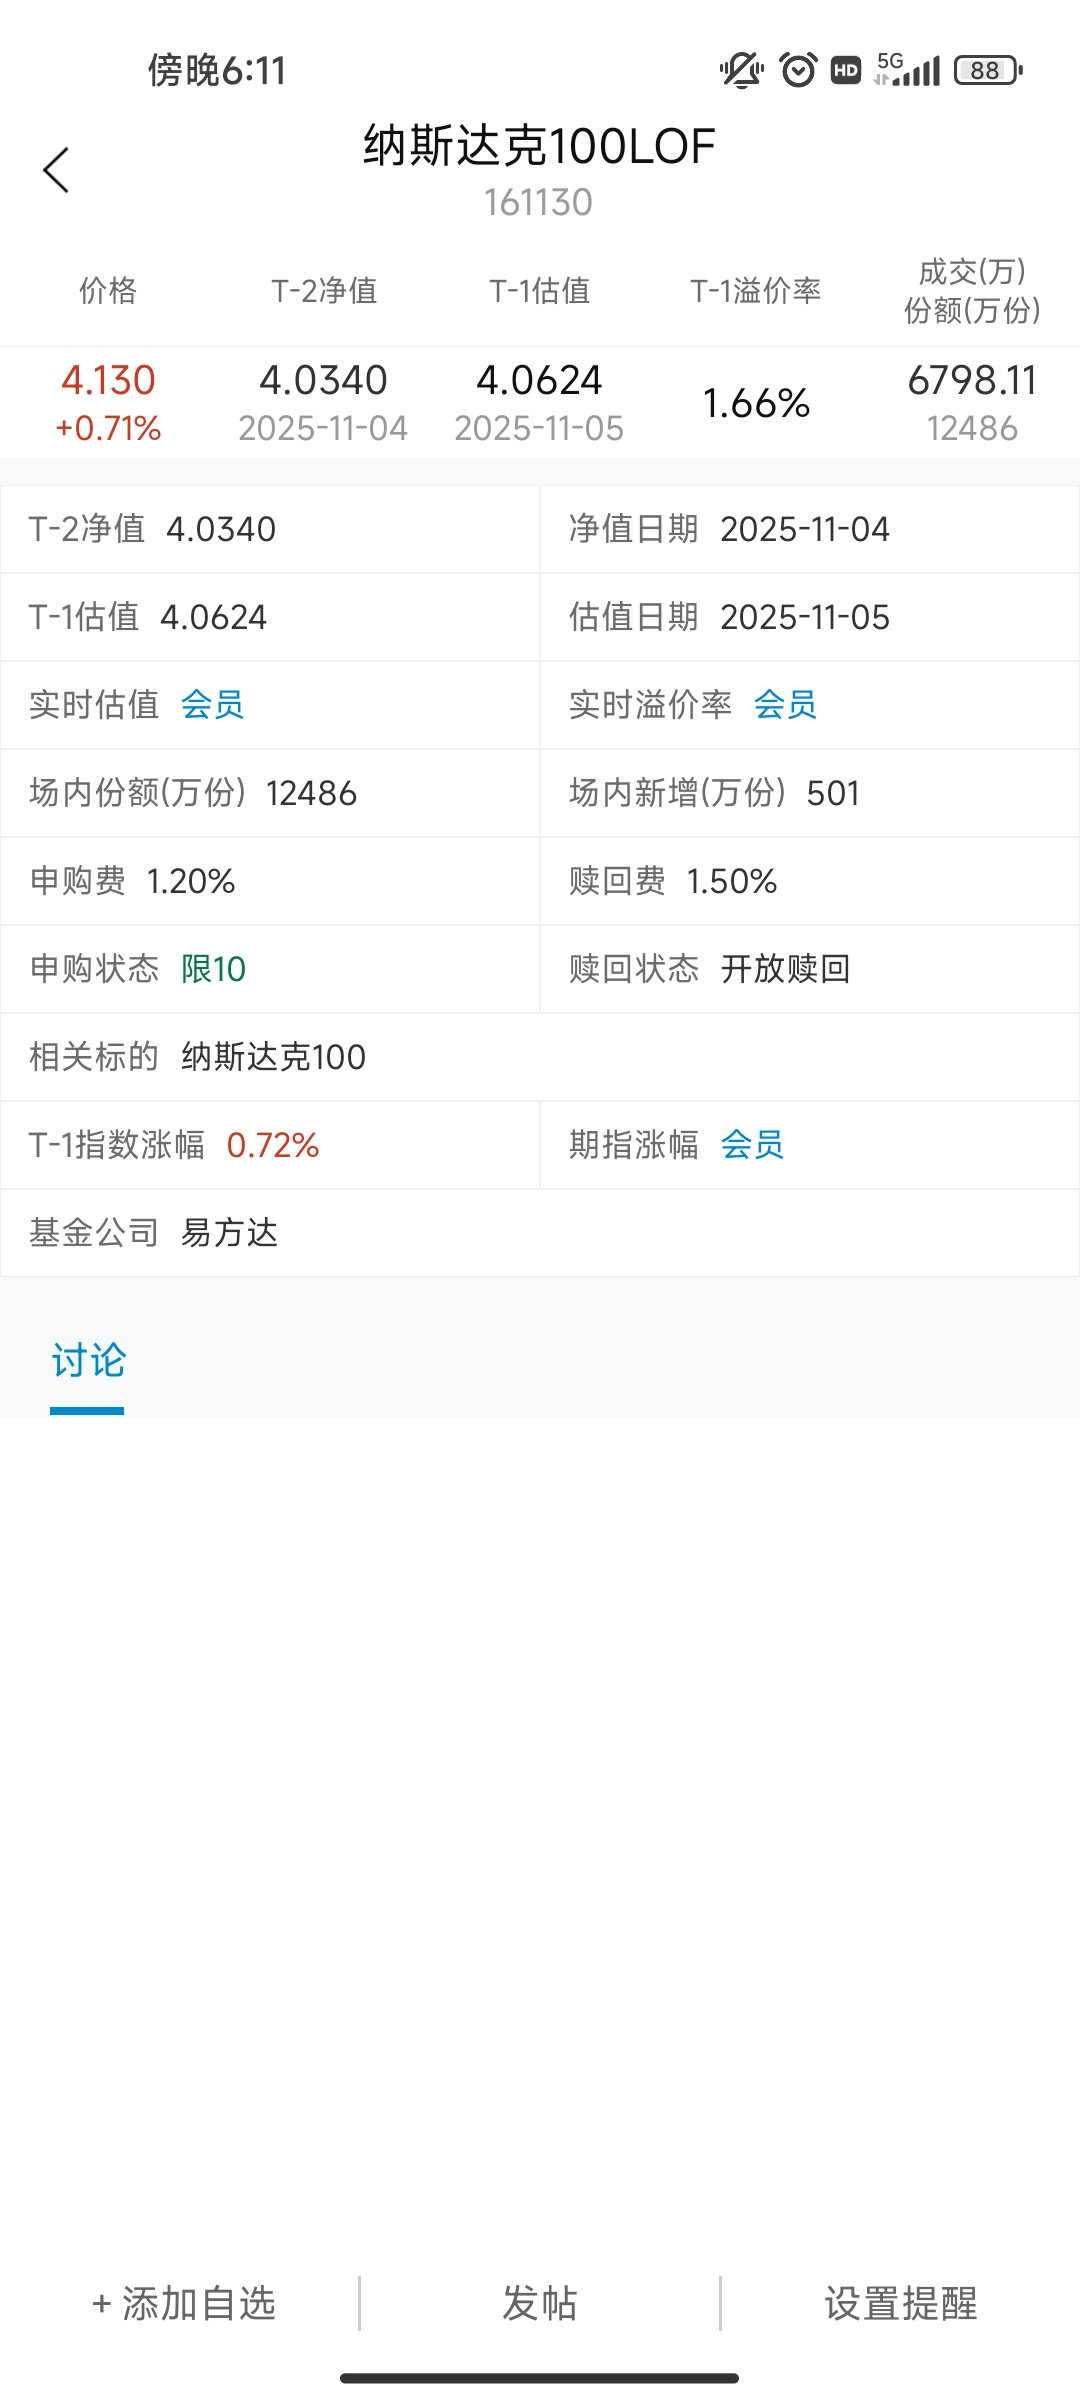Tap the green 限10 purchase status

coord(213,969)
